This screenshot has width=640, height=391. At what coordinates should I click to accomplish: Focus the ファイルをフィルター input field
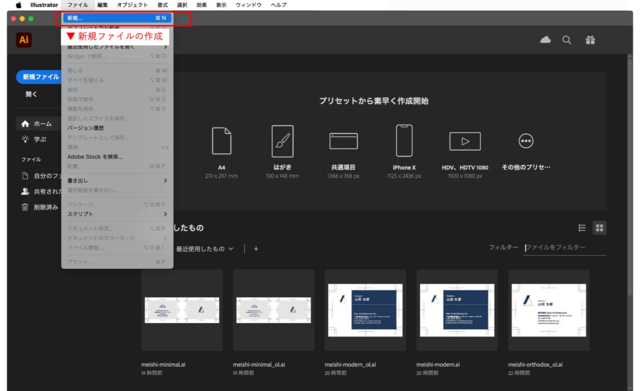click(565, 248)
